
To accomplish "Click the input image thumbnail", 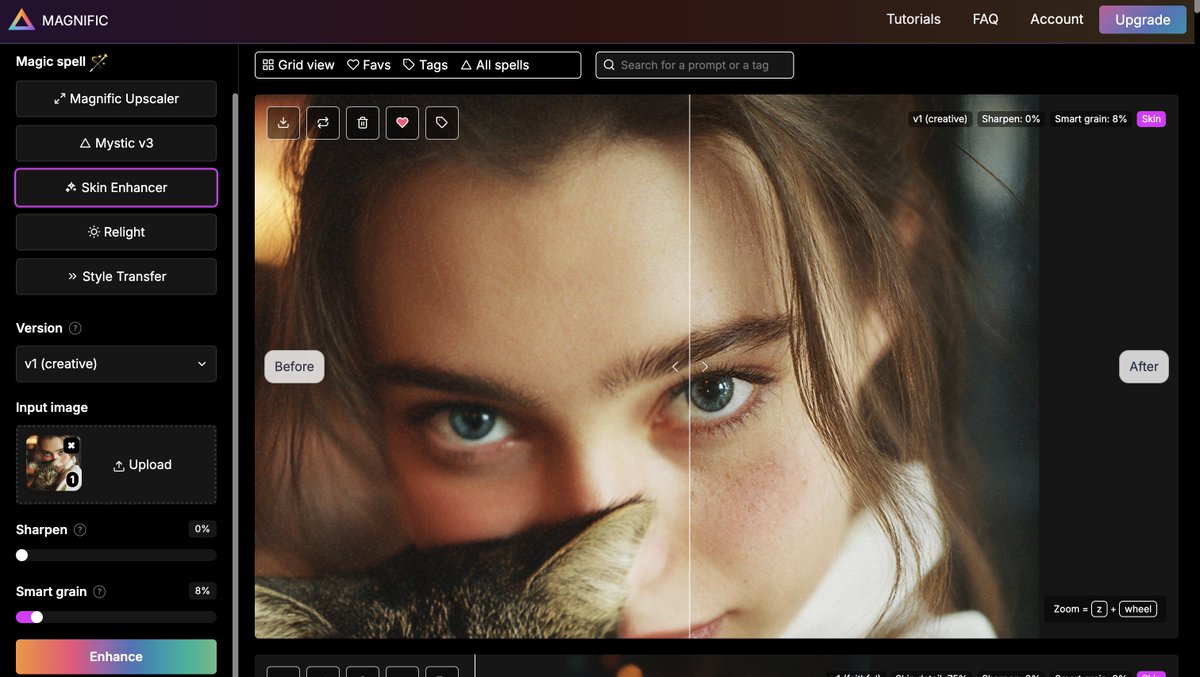I will point(53,463).
